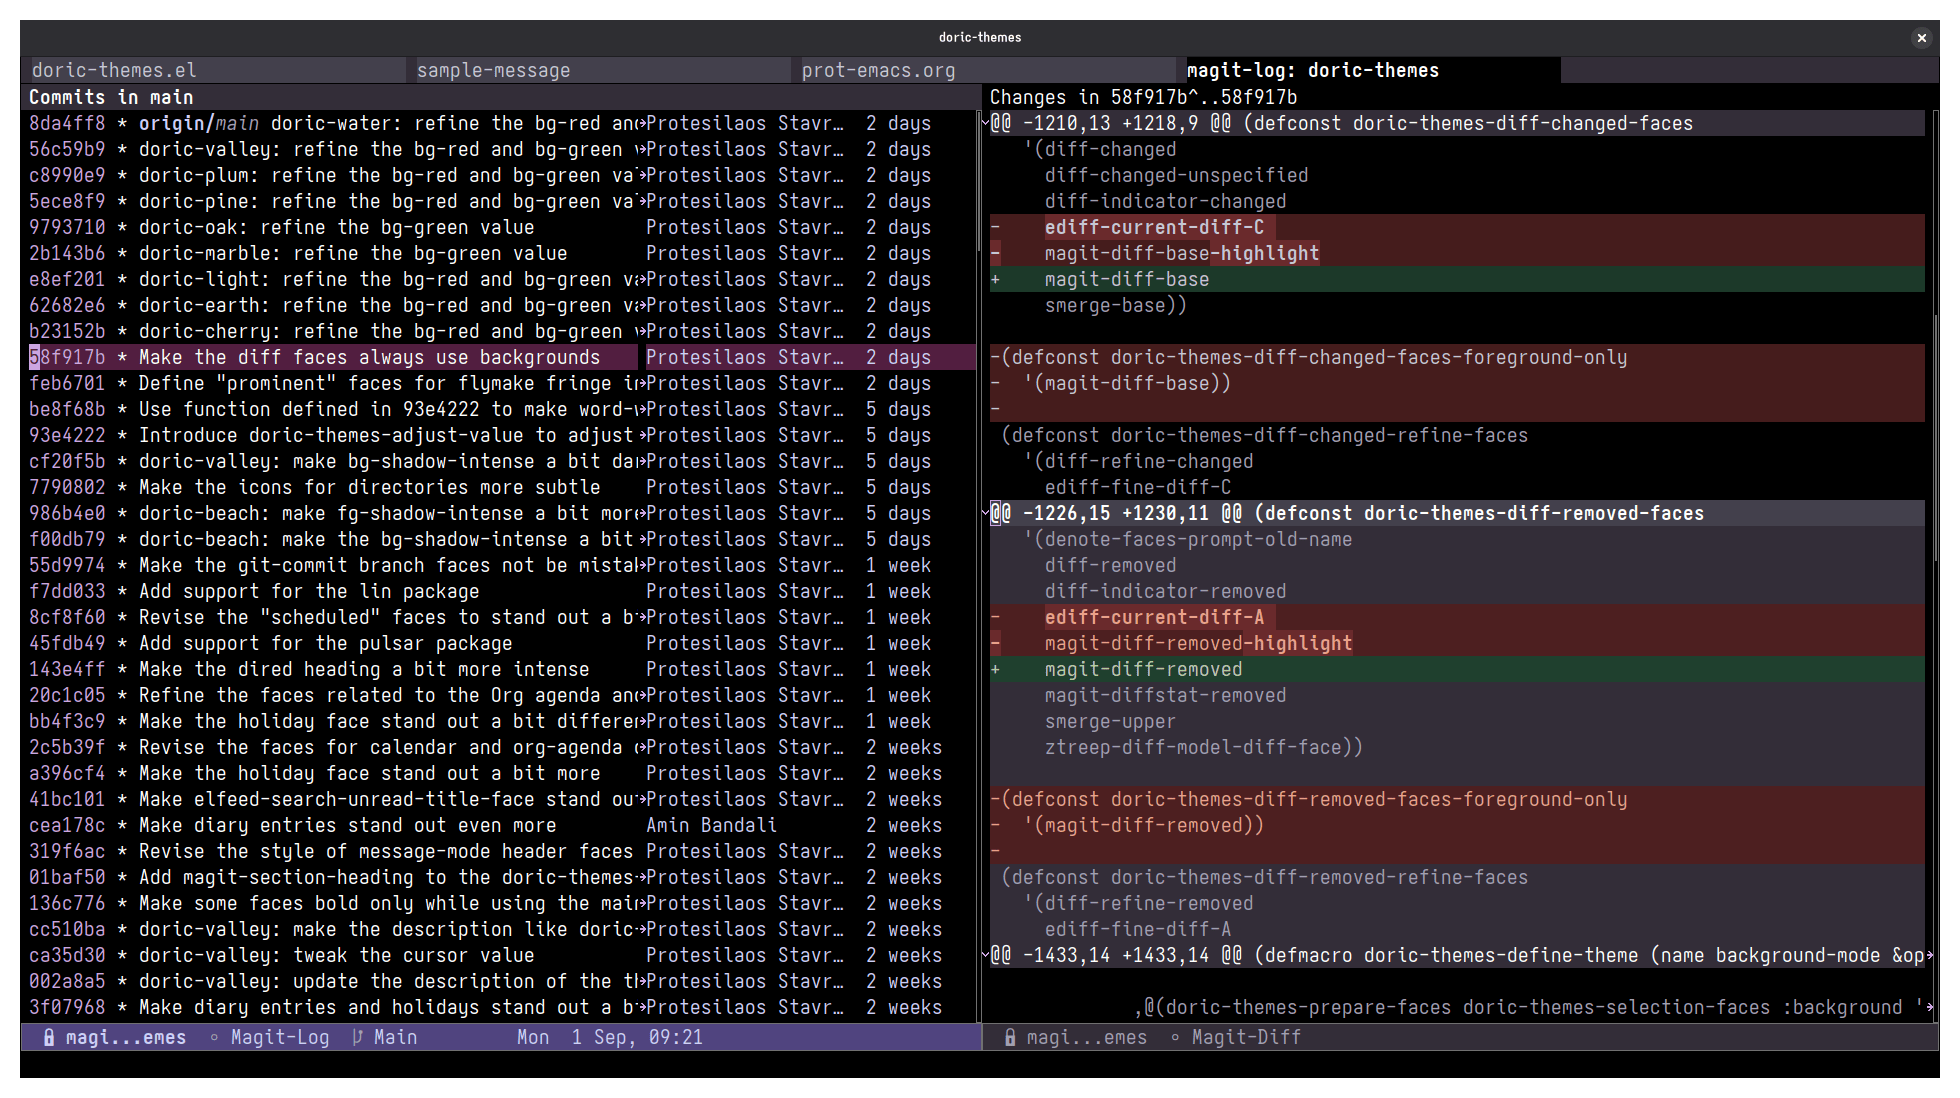The width and height of the screenshot is (1960, 1098).
Task: Click context line 'ztreep-diff-model-diff-face))'
Action: (1204, 748)
